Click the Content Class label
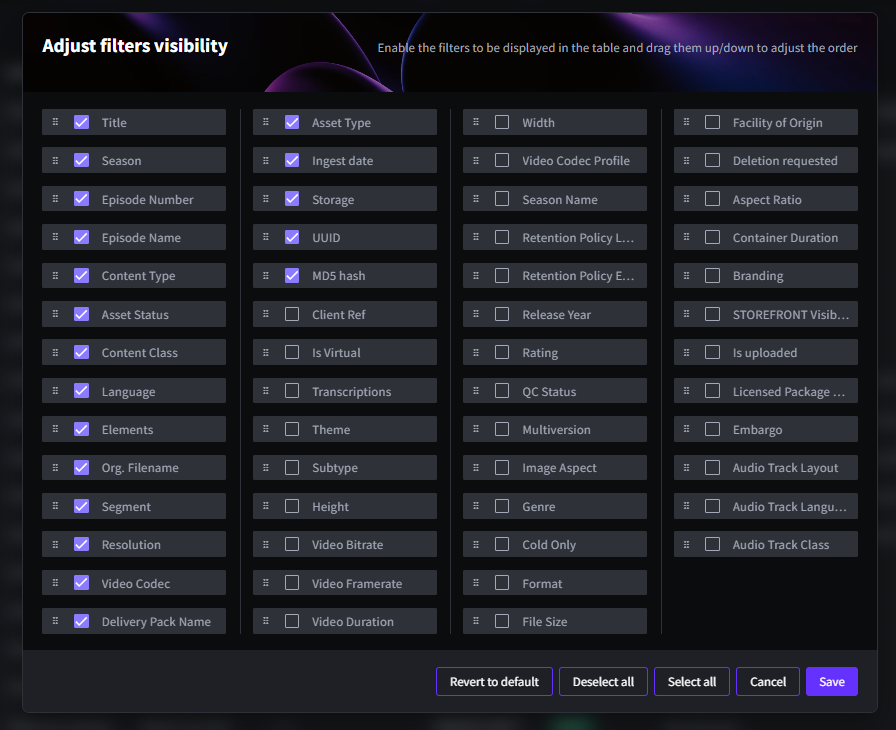896x730 pixels. coord(139,353)
